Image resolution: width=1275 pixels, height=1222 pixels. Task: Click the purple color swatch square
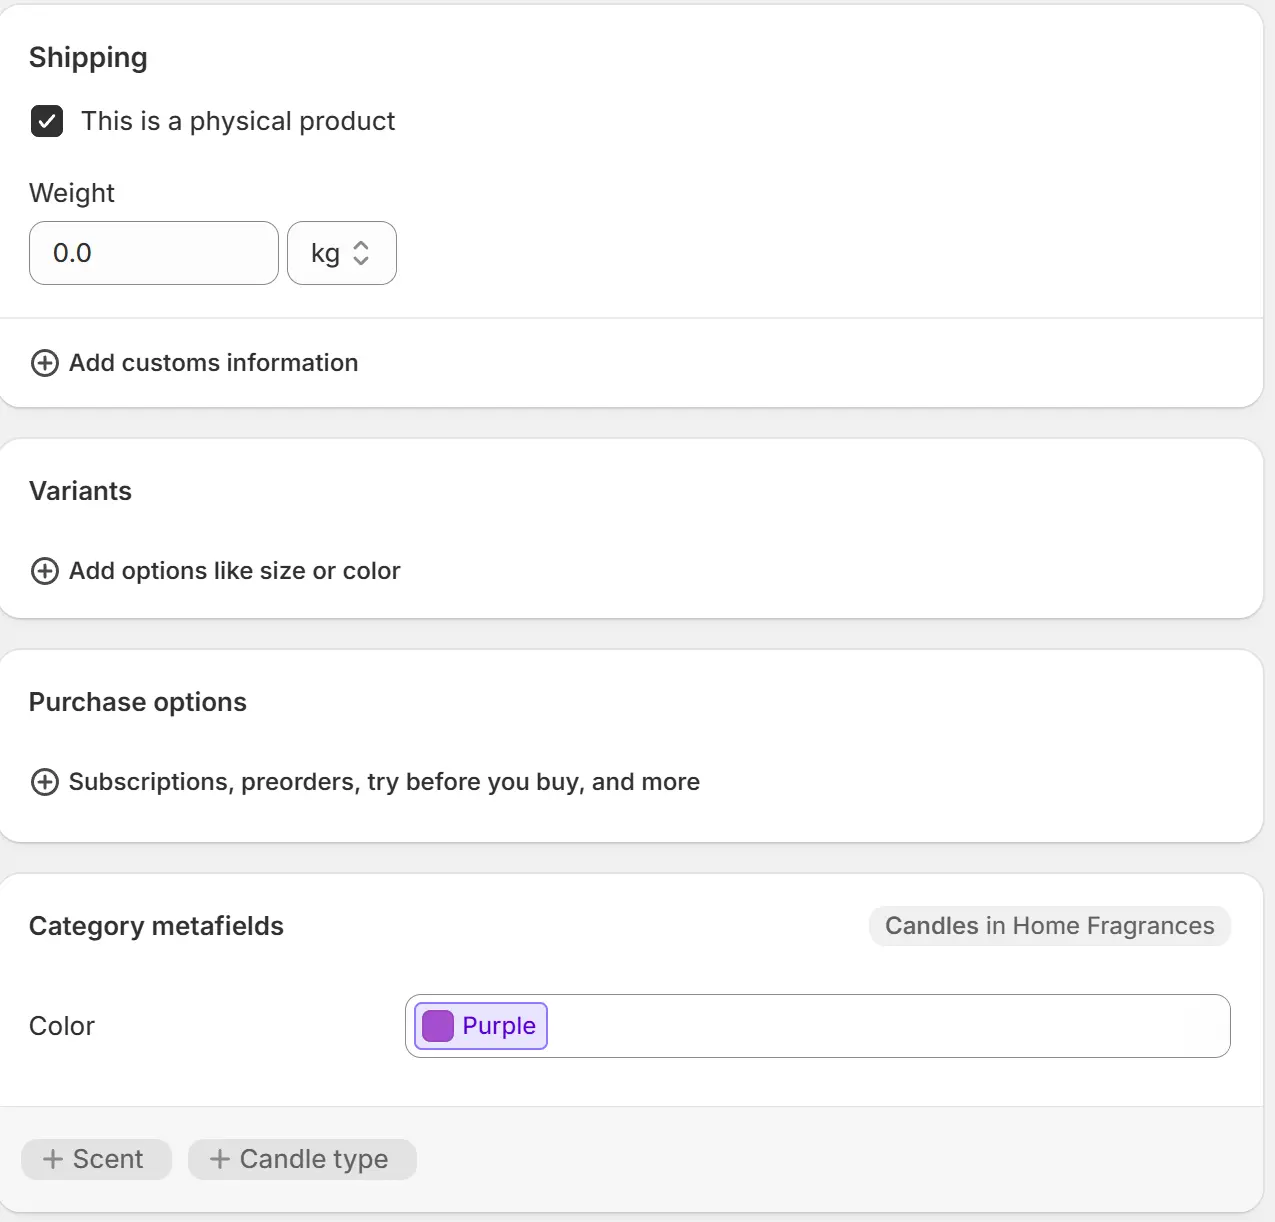(x=438, y=1026)
